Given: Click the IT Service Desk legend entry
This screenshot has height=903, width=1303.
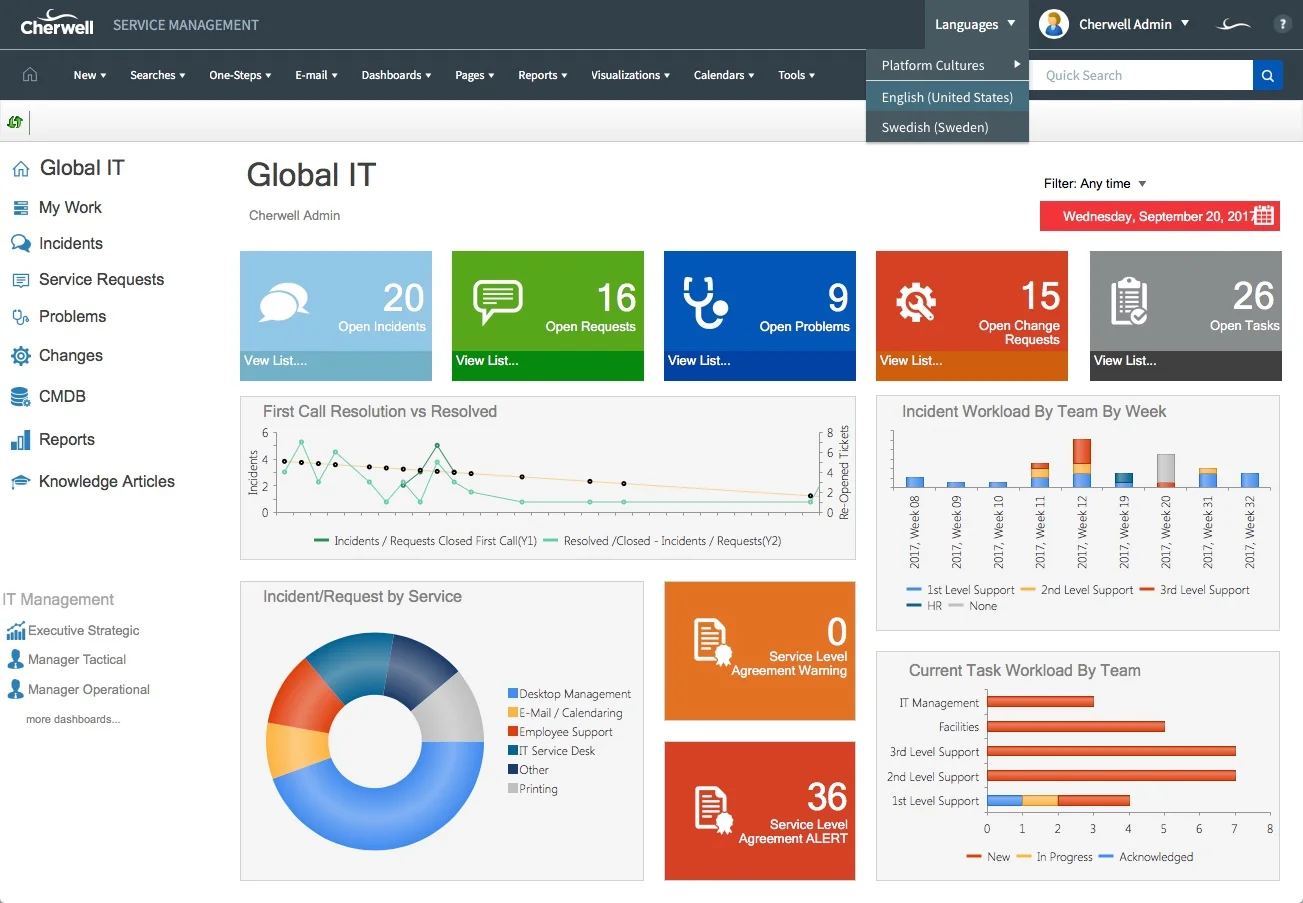Looking at the screenshot, I should [x=552, y=750].
